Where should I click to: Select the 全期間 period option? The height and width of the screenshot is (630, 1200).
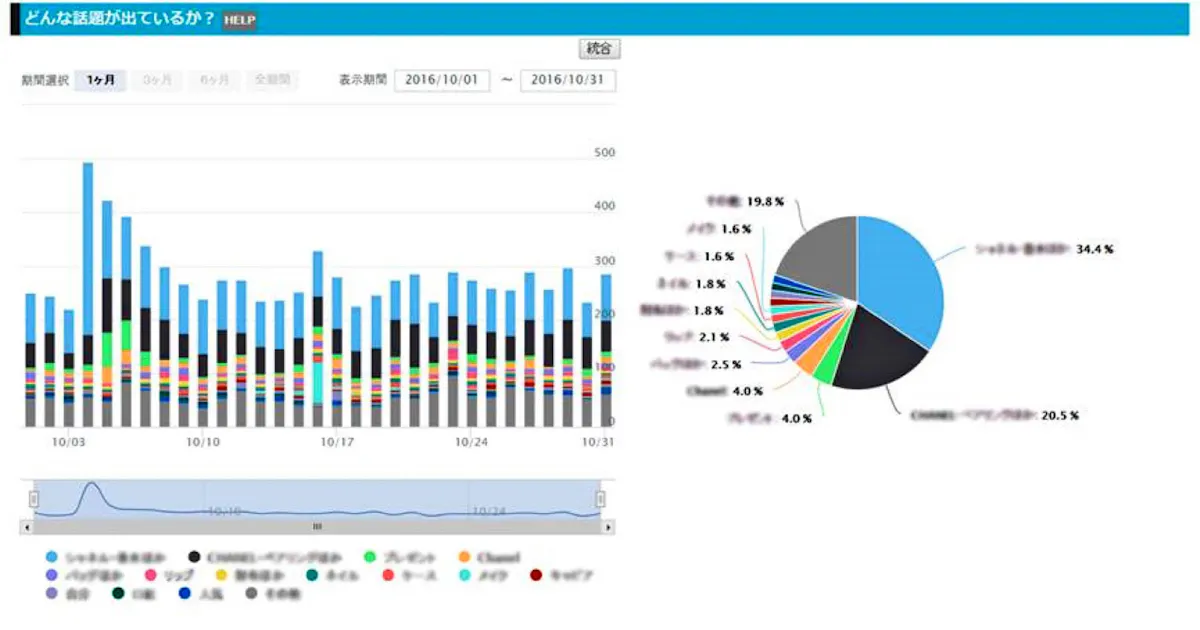(271, 80)
